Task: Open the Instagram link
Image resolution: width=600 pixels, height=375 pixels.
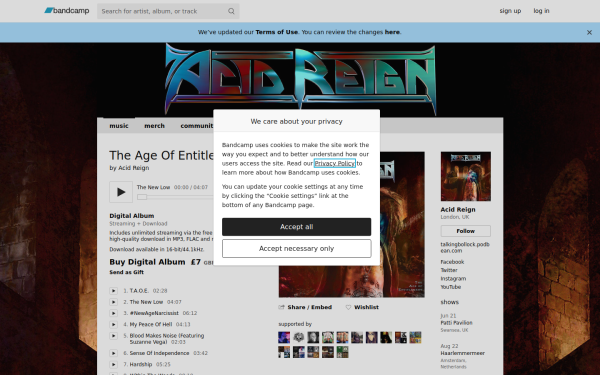Action: coord(453,279)
